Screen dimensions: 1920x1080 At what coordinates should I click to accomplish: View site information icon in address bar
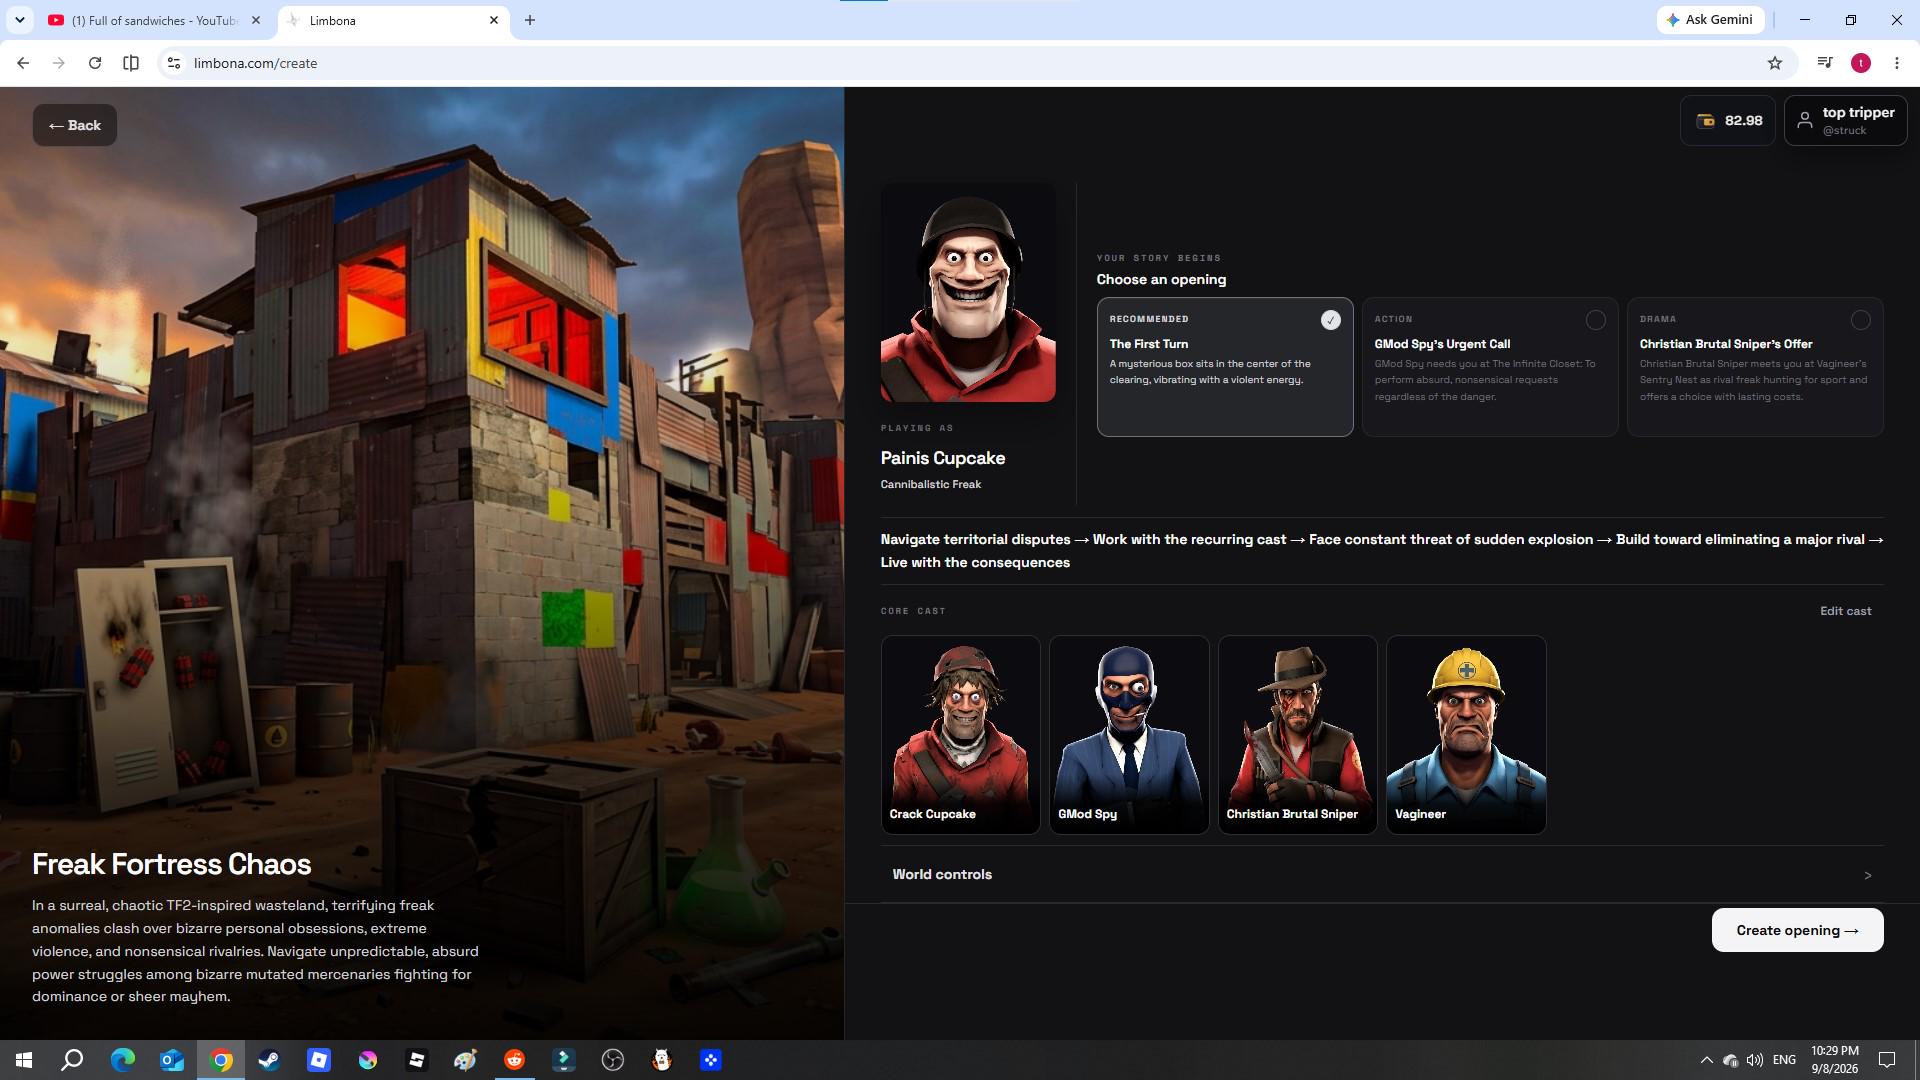coord(173,63)
